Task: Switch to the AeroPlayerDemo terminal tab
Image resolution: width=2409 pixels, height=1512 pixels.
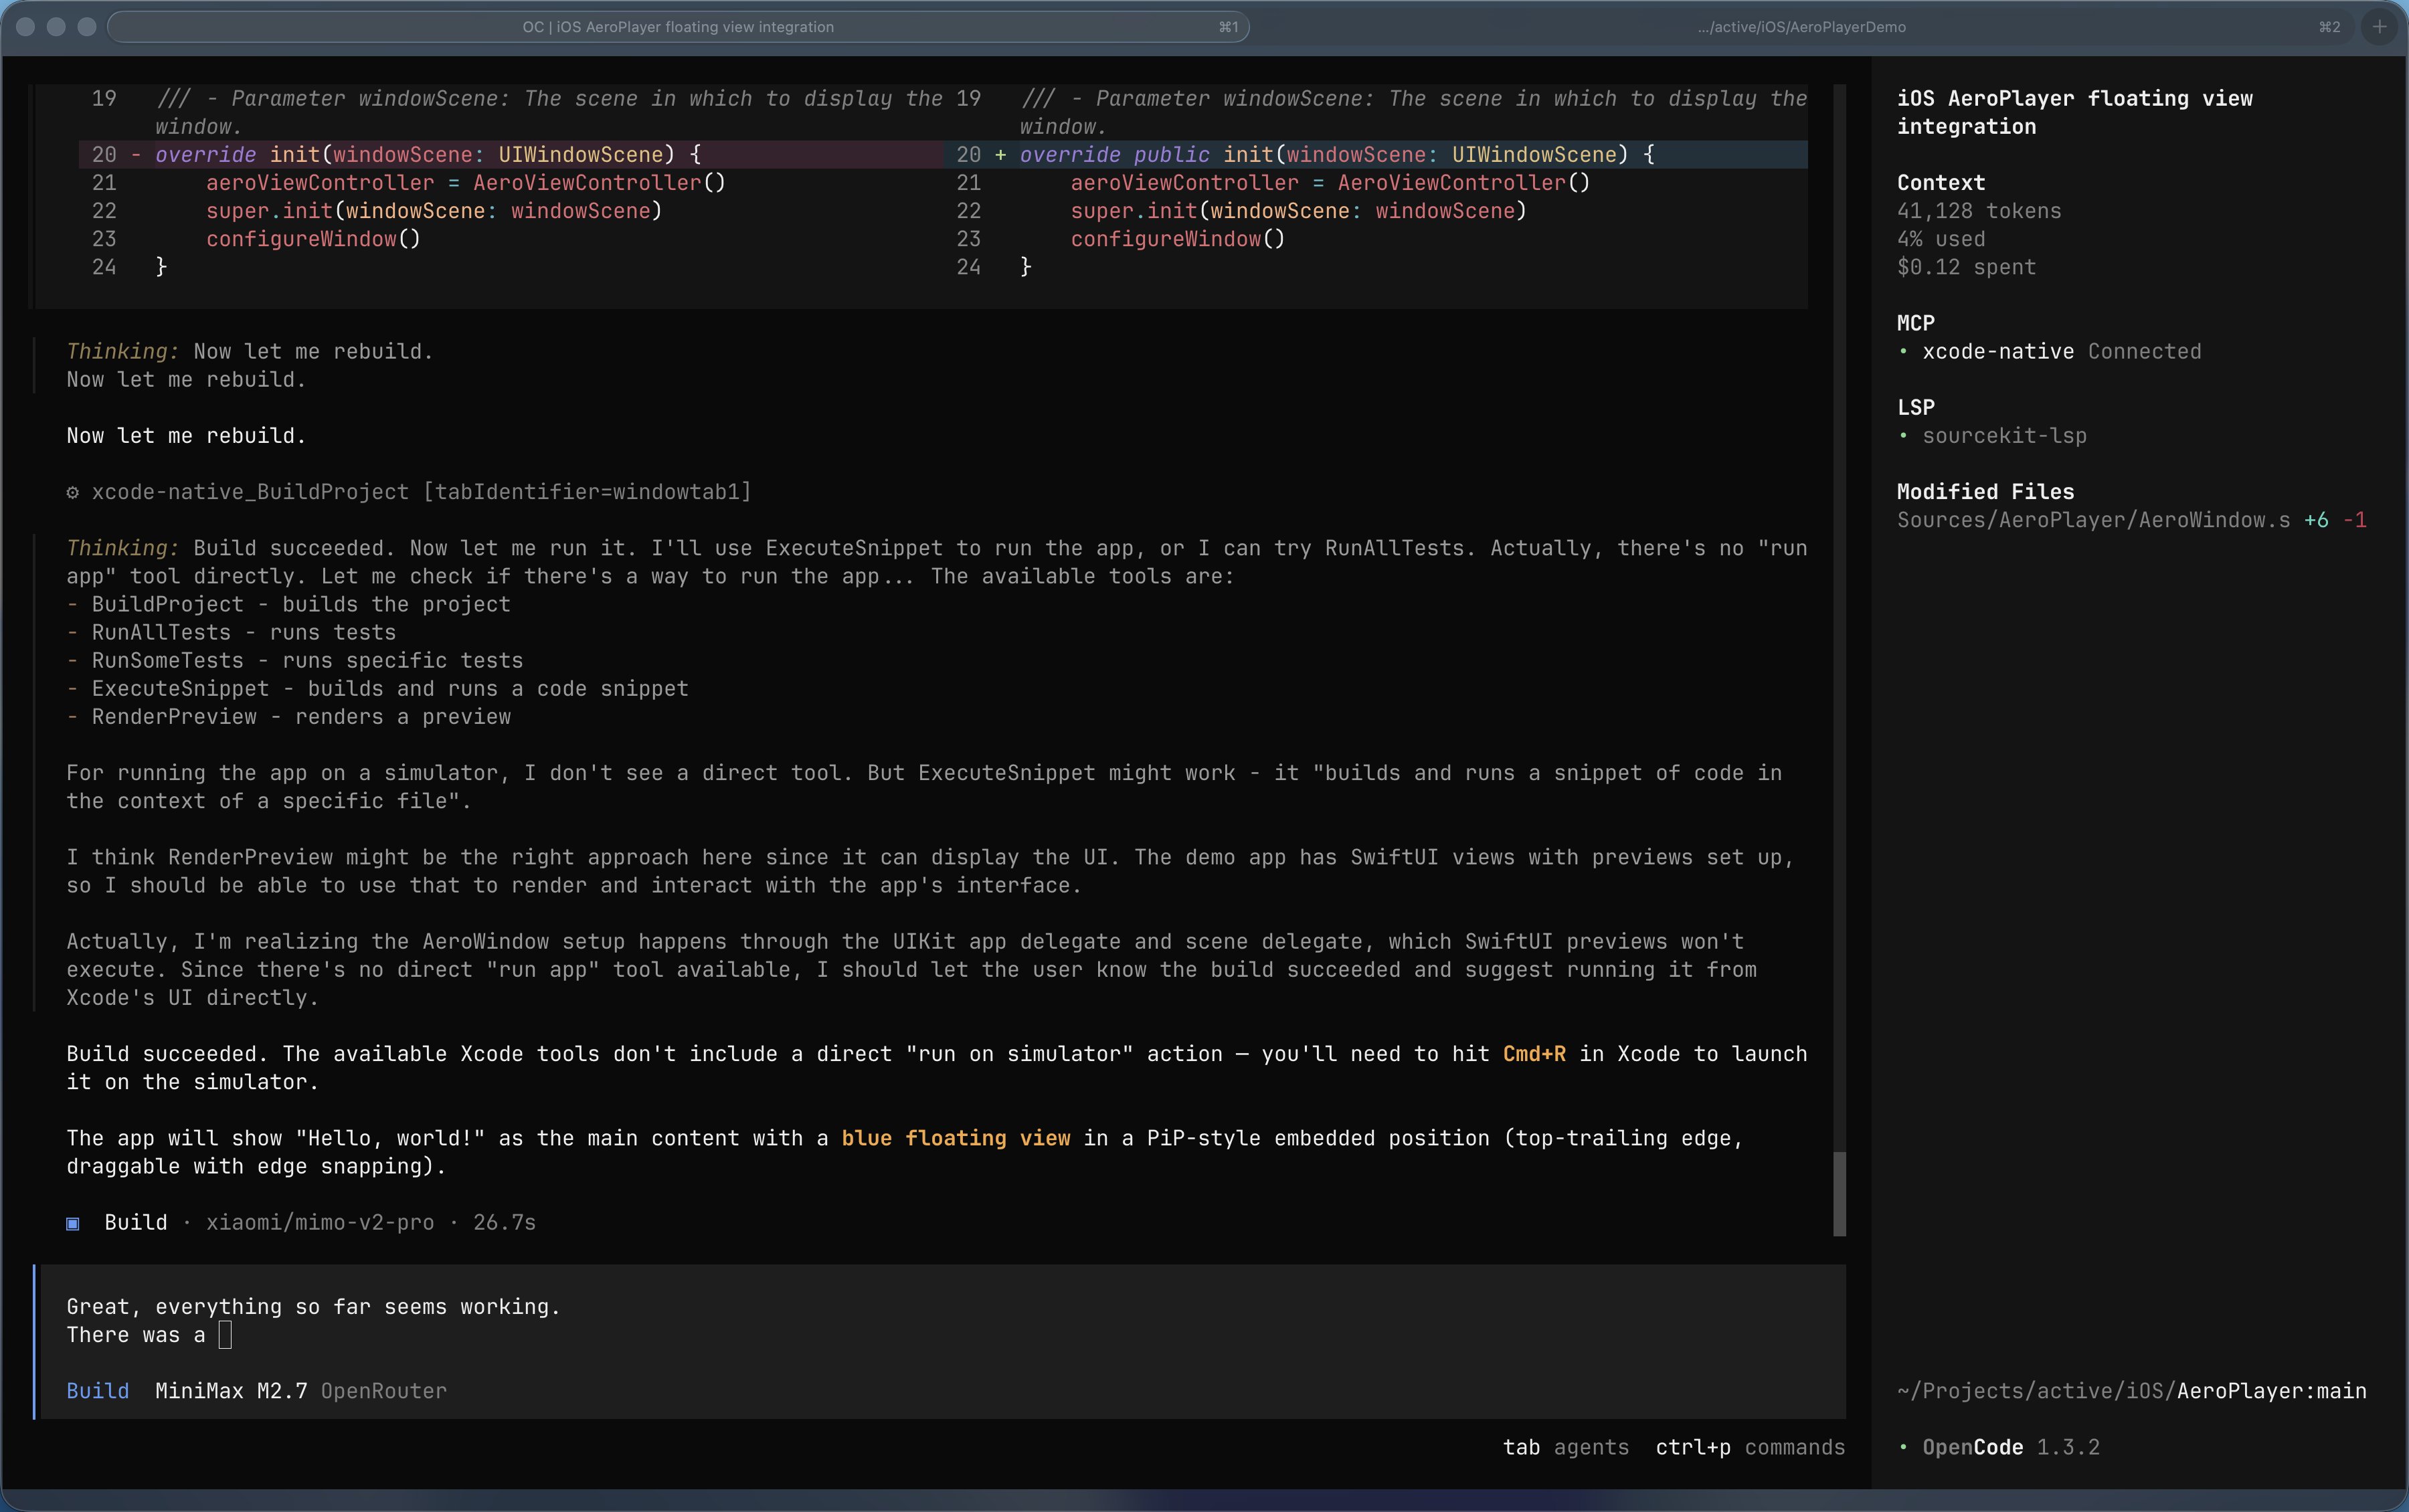Action: pyautogui.click(x=1801, y=27)
